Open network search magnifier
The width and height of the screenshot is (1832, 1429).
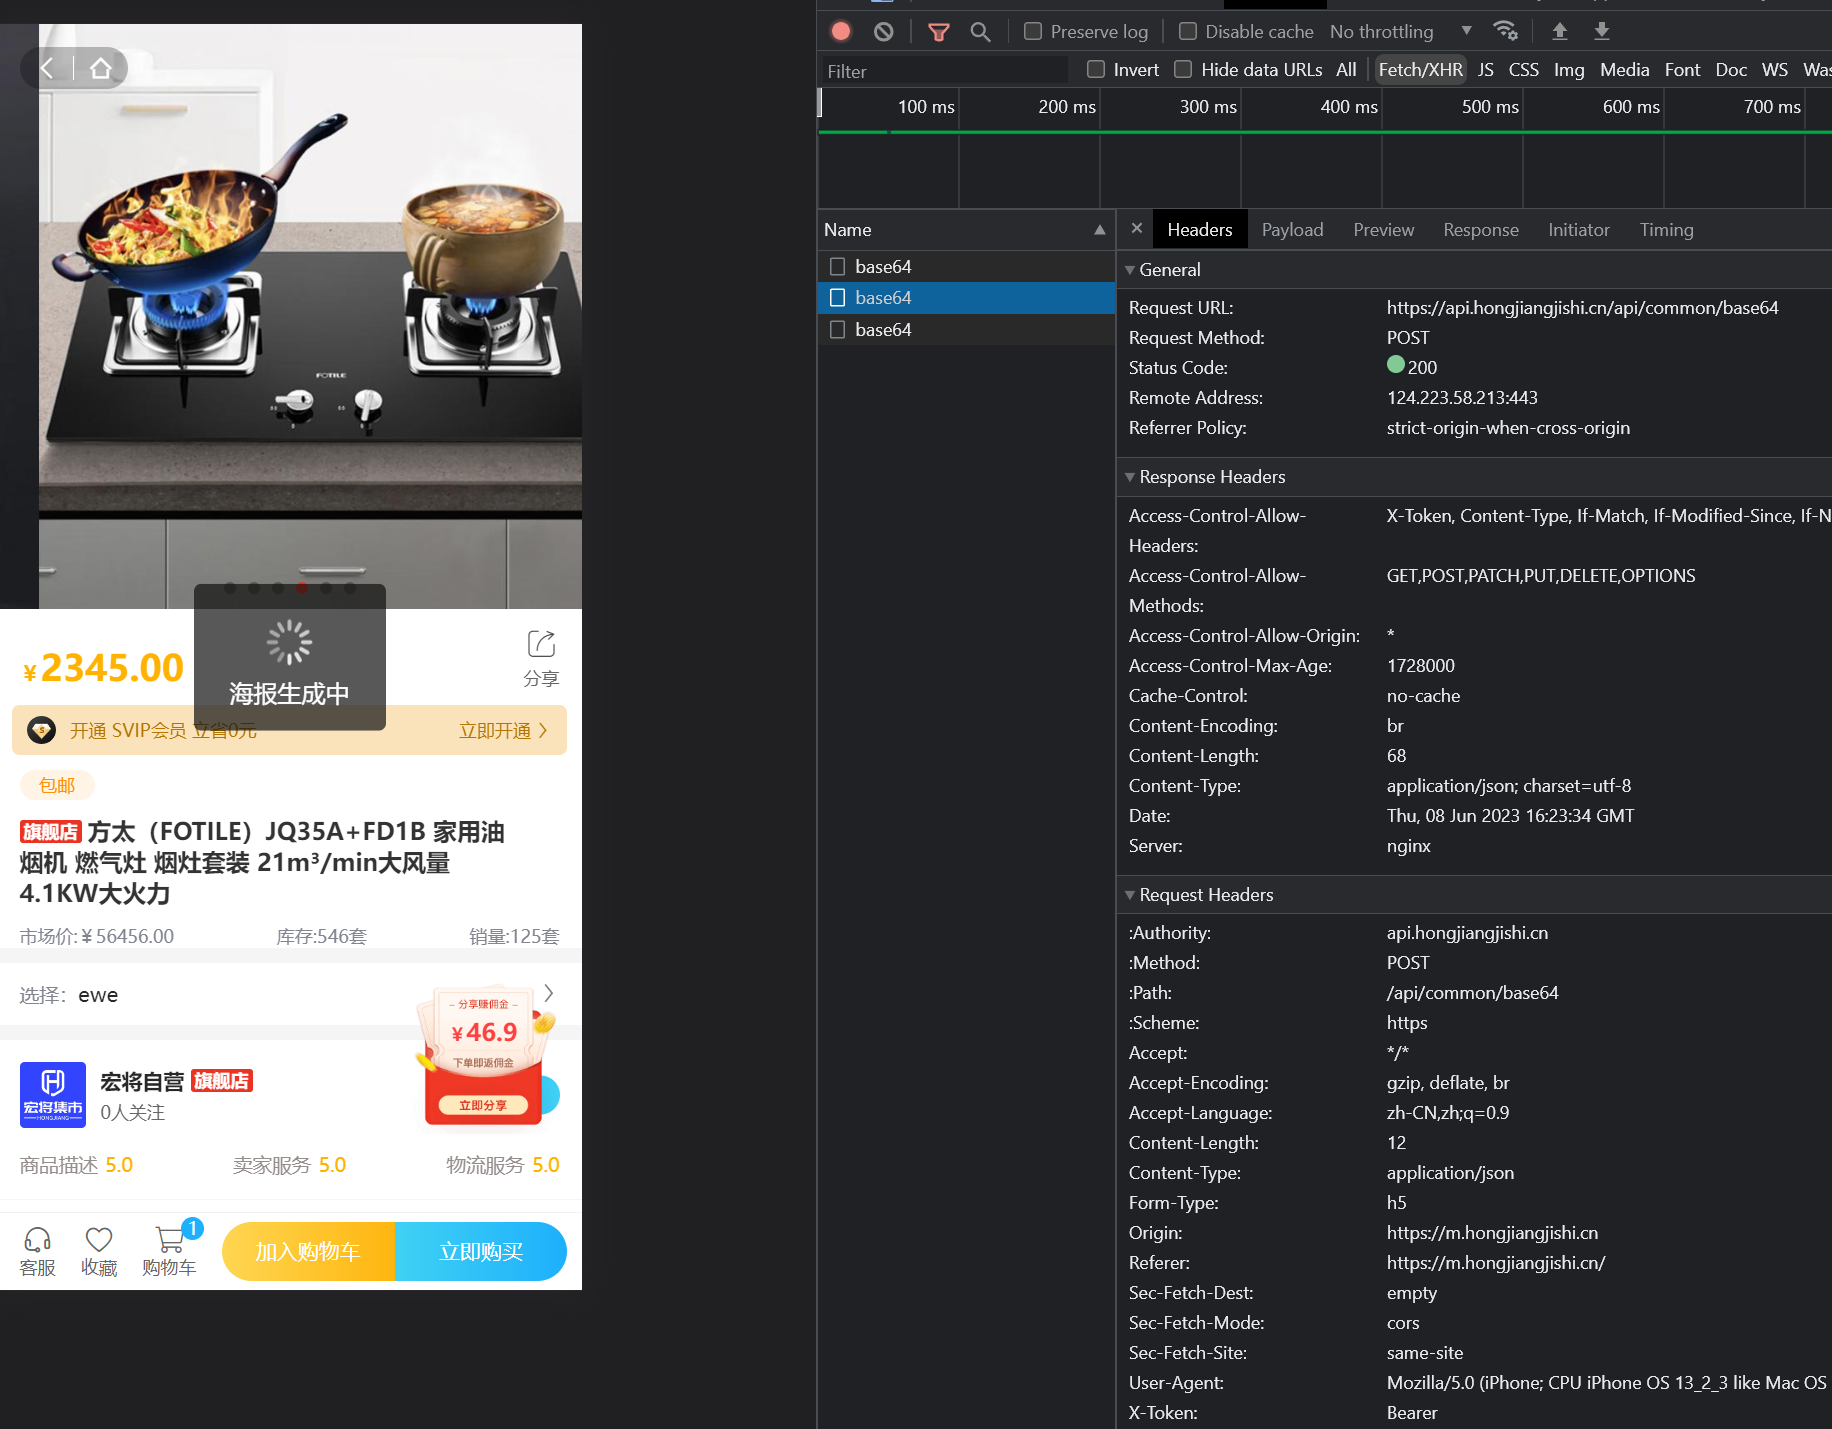(980, 32)
